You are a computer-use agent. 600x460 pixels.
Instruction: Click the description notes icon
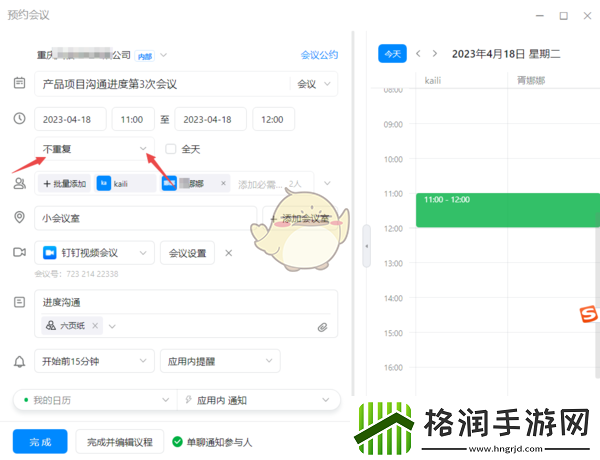click(20, 302)
